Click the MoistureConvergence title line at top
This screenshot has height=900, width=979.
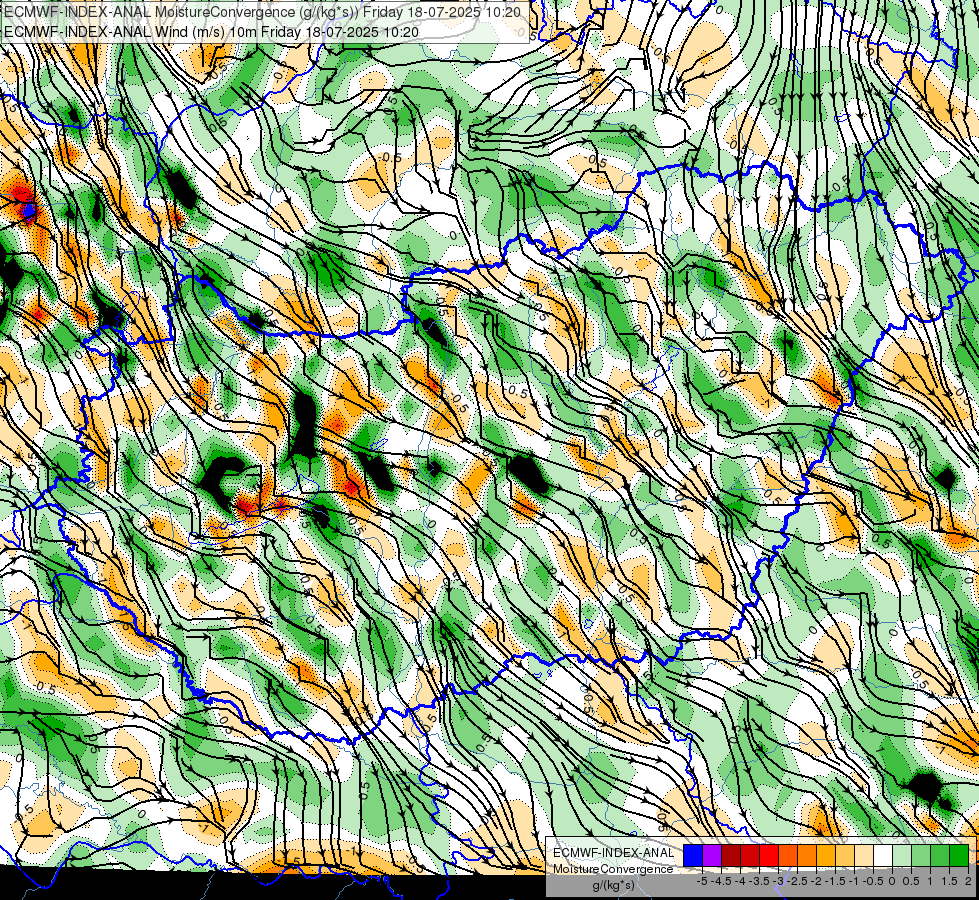click(262, 11)
